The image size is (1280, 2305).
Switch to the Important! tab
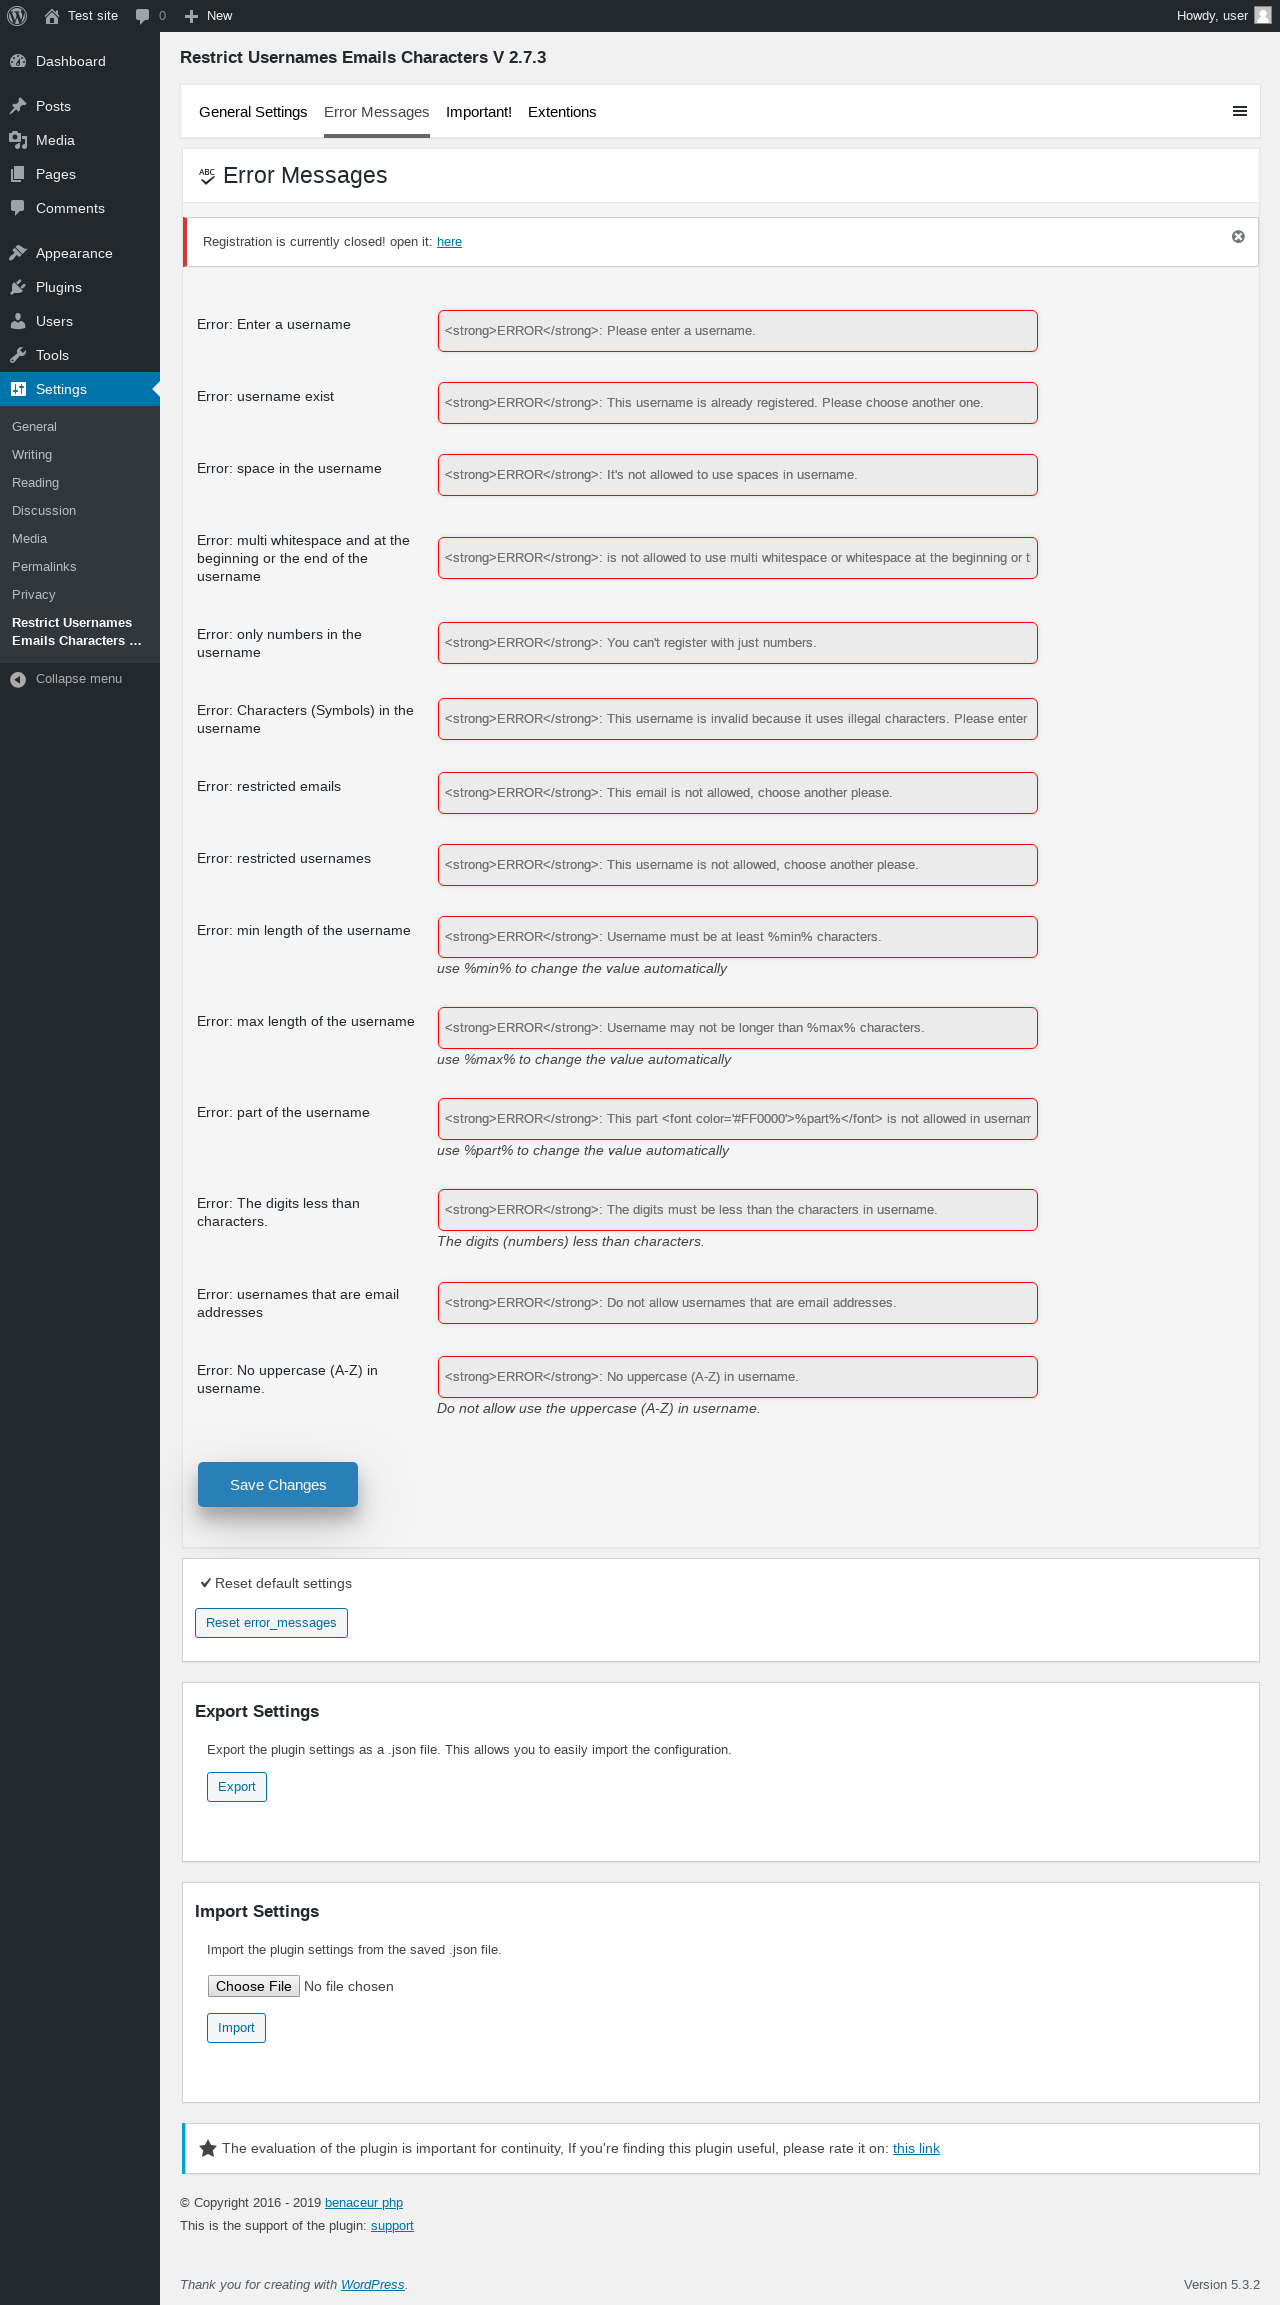coord(478,112)
